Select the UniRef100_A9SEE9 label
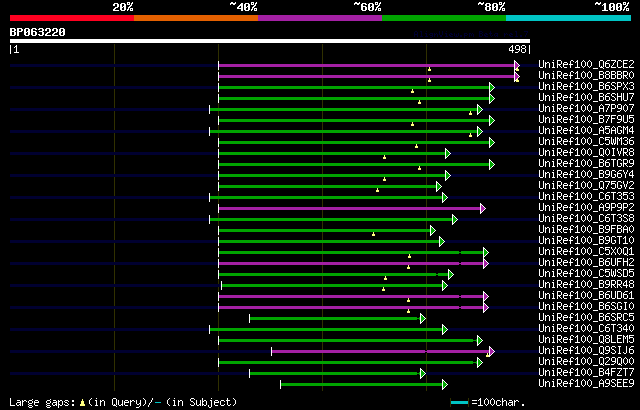The height and width of the screenshot is (410, 640). (586, 384)
